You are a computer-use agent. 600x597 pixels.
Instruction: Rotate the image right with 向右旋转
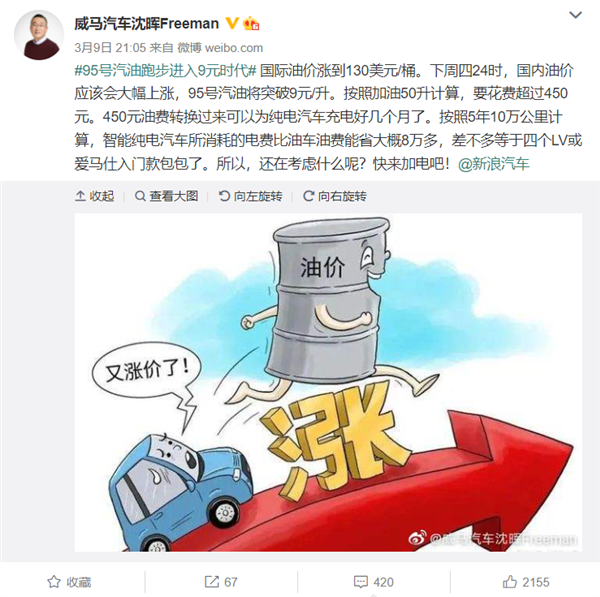click(x=335, y=196)
